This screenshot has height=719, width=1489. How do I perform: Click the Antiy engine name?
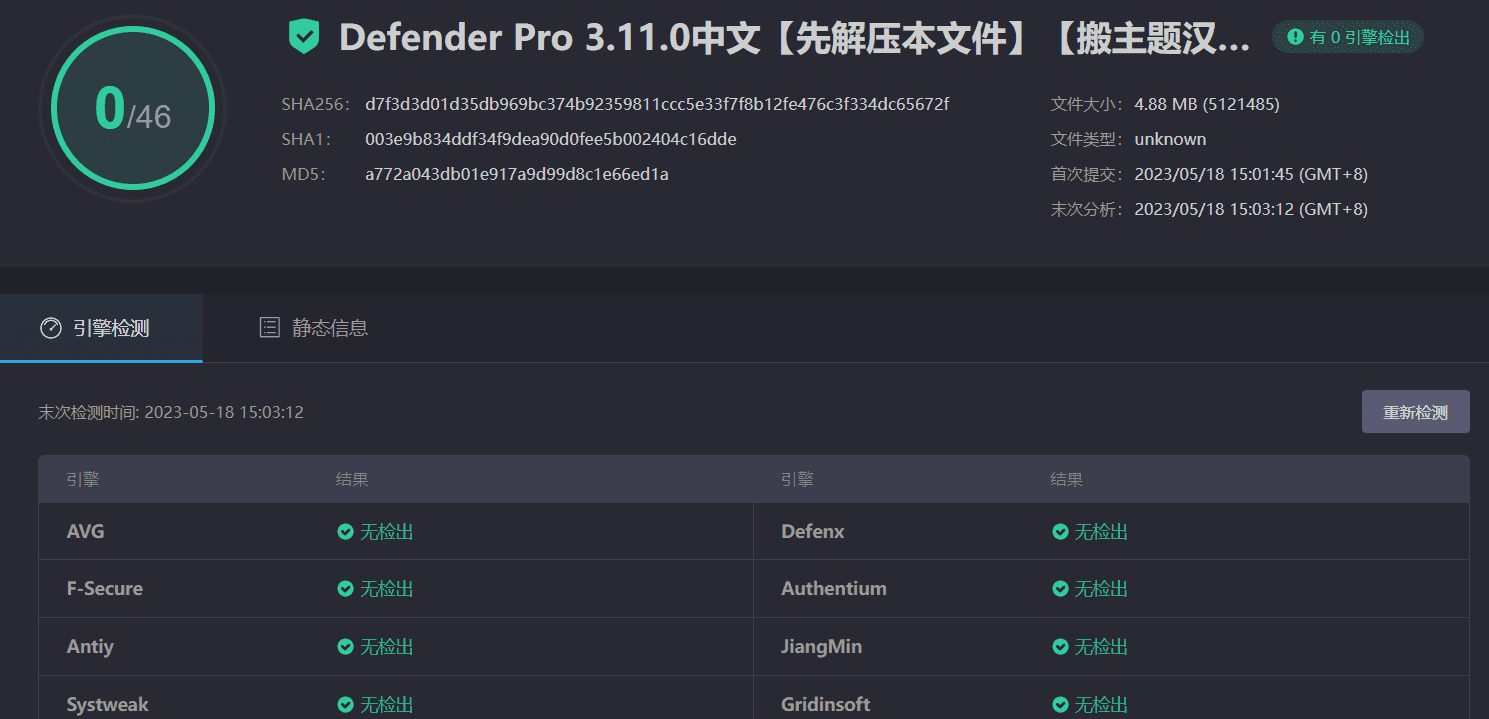[90, 647]
